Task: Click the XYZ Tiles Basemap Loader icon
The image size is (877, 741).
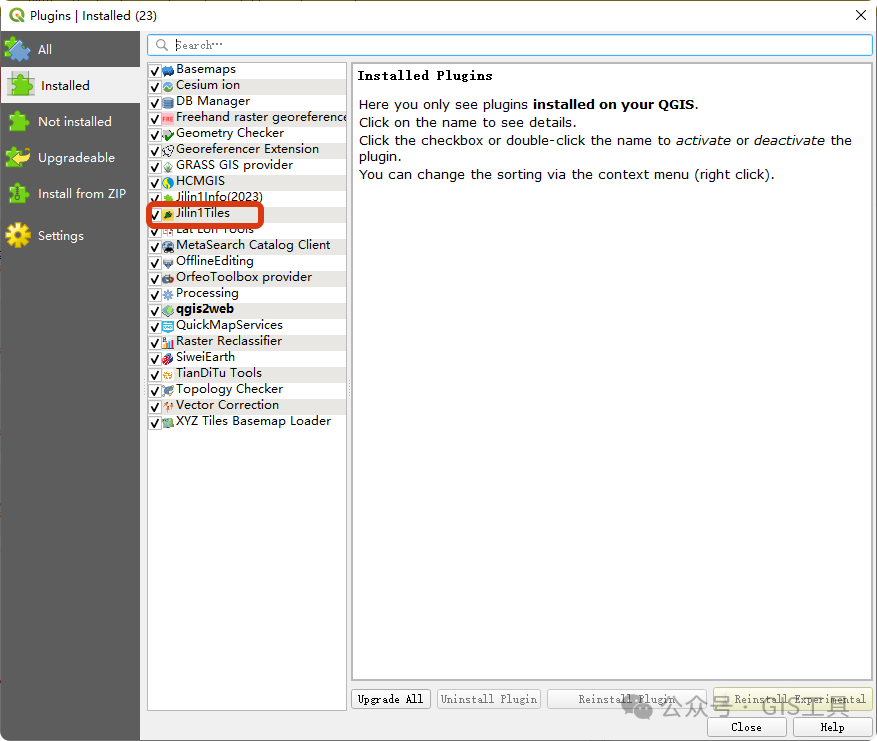Action: (168, 423)
